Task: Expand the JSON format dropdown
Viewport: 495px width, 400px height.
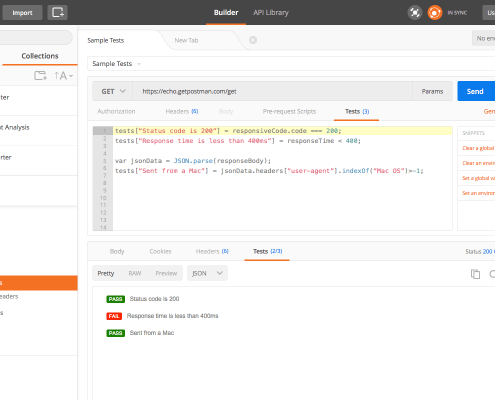Action: point(207,273)
